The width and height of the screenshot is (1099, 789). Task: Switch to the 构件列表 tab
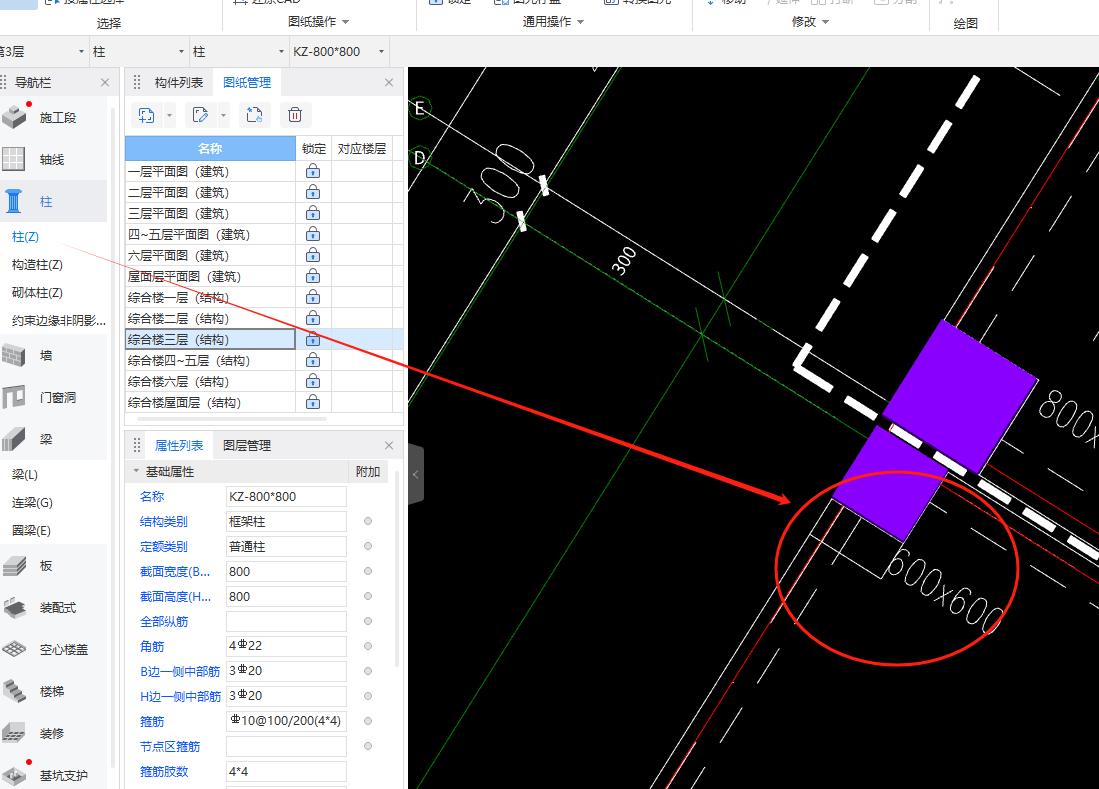coord(179,83)
